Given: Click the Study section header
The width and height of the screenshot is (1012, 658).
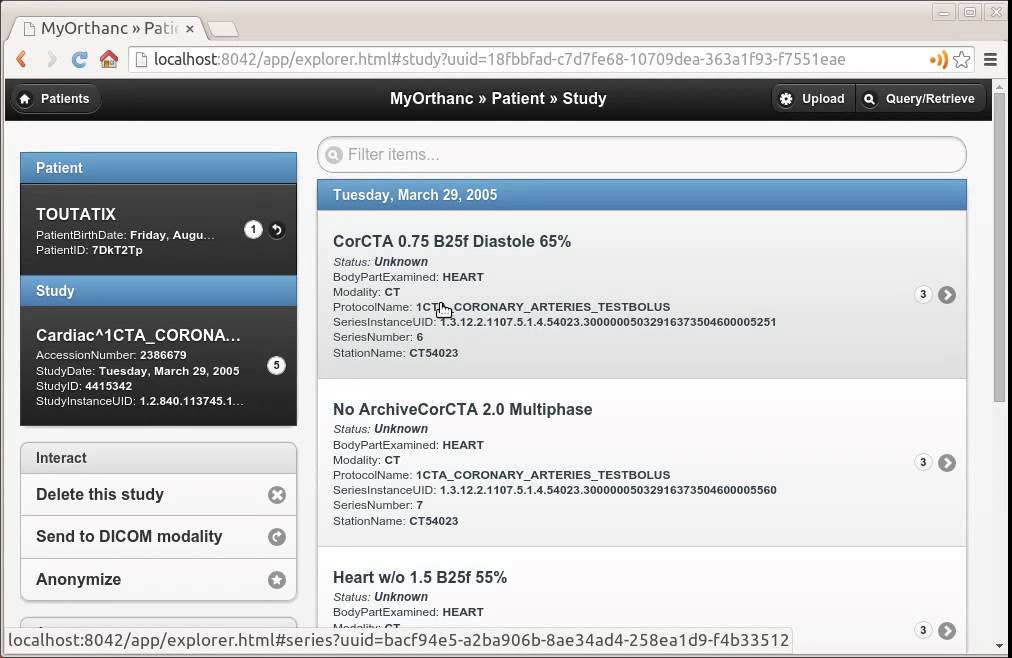Looking at the screenshot, I should click(x=159, y=291).
